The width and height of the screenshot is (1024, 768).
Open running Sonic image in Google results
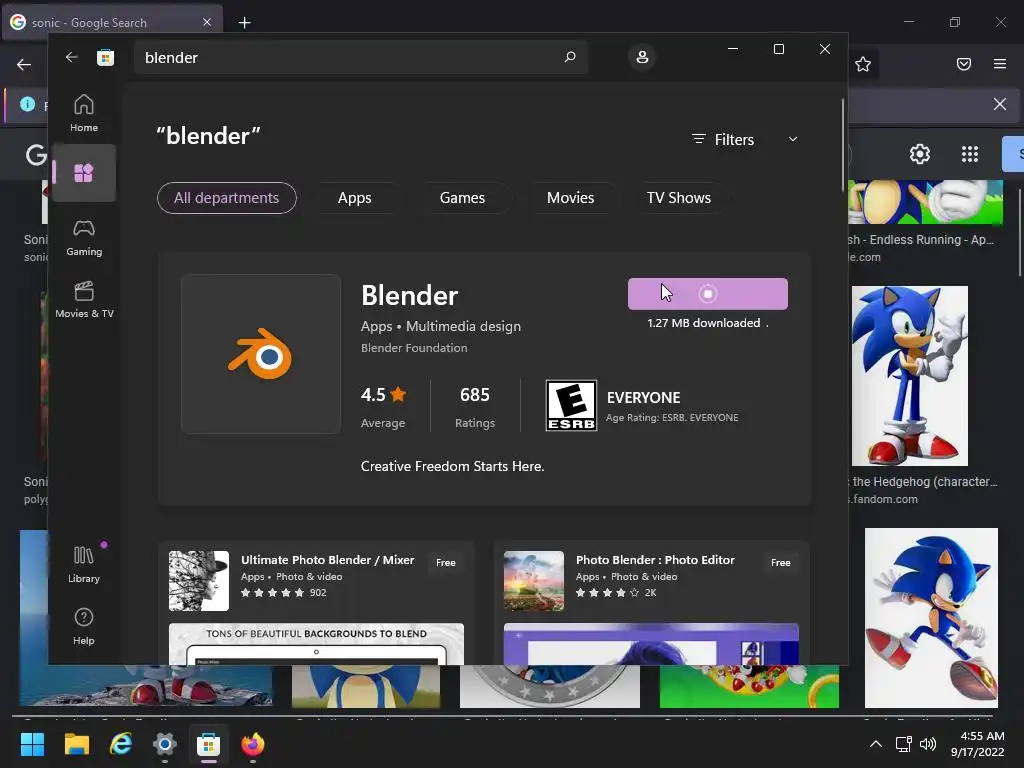(931, 618)
